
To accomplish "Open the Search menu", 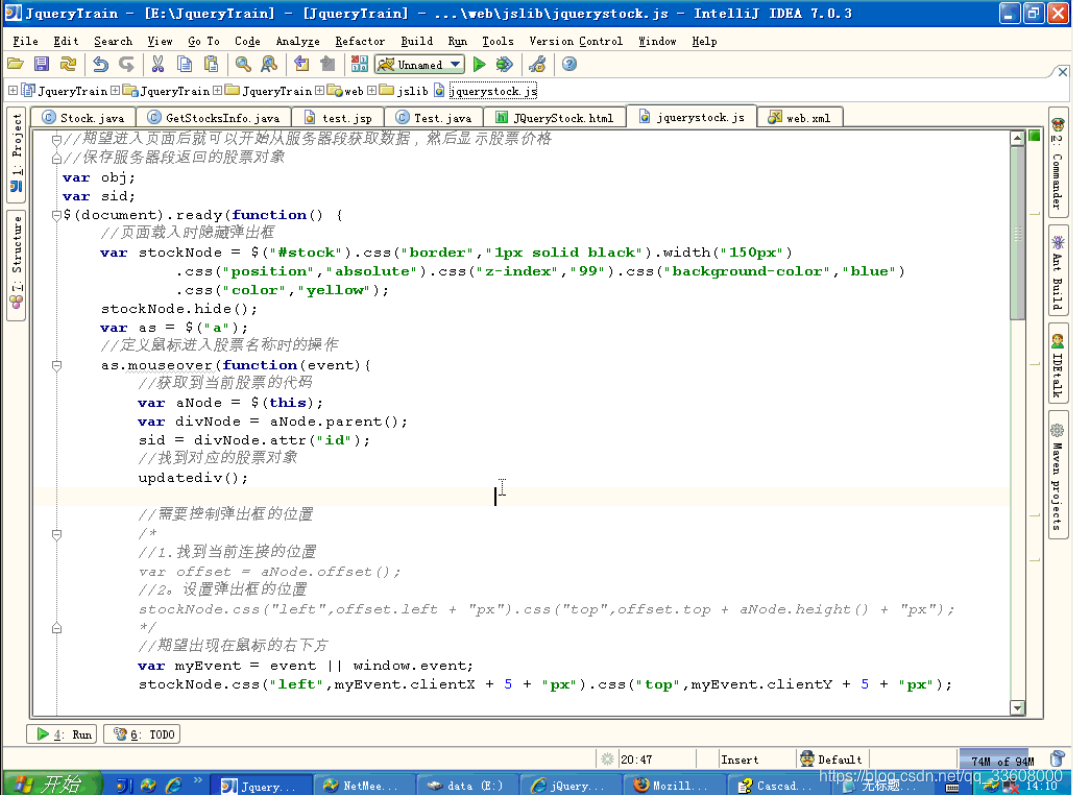I will pos(113,41).
